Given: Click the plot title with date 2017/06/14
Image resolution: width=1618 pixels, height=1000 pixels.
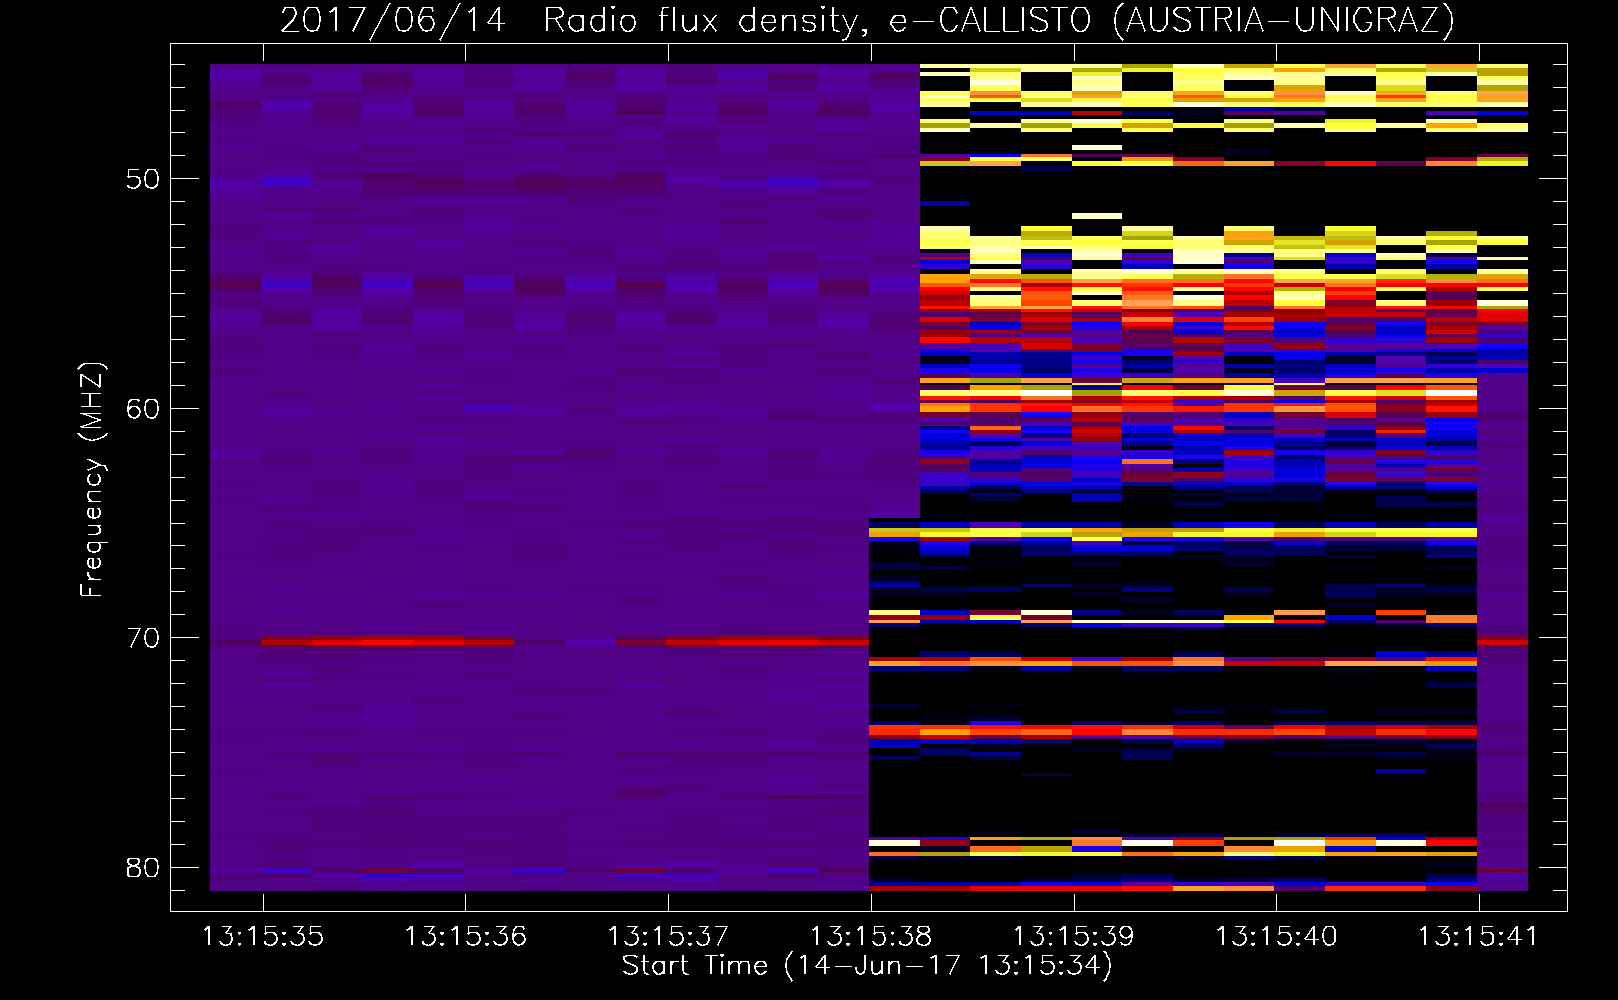Looking at the screenshot, I should (867, 21).
